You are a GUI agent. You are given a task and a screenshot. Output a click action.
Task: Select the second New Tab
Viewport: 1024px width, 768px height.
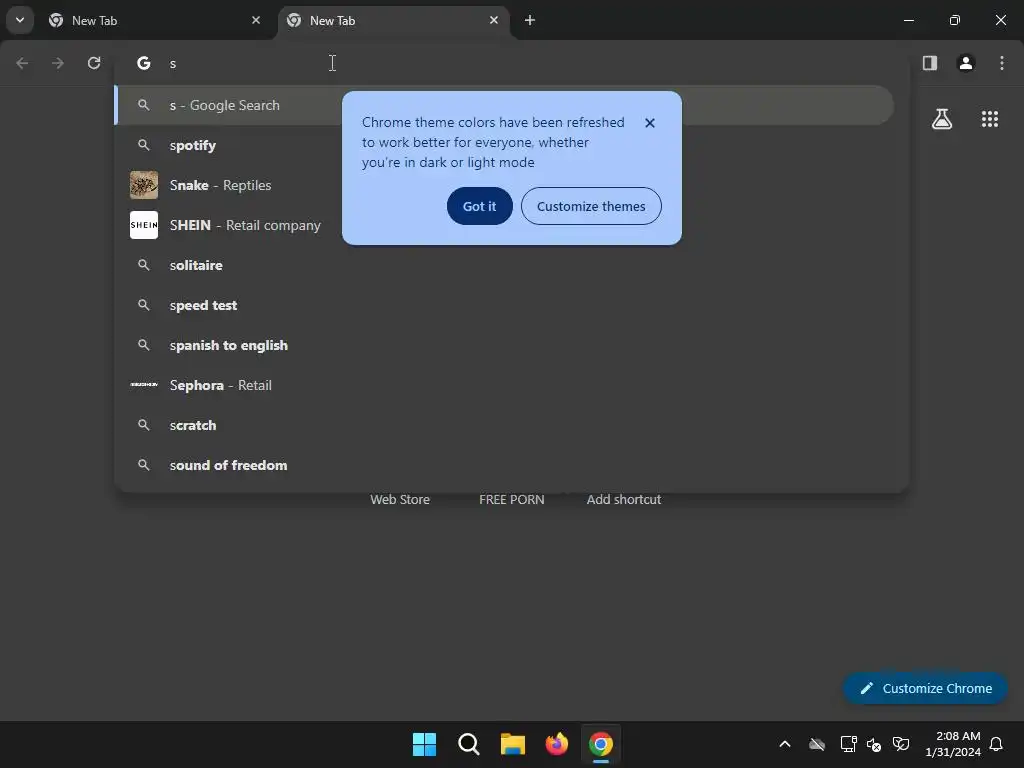[x=393, y=21]
